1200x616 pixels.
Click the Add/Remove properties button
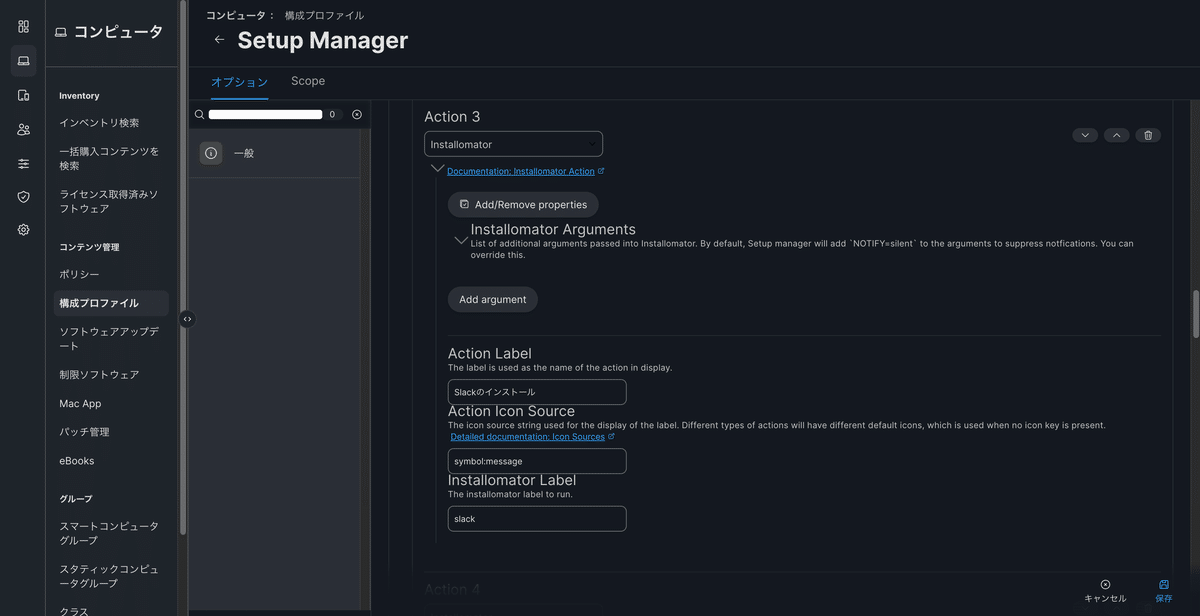(x=522, y=204)
